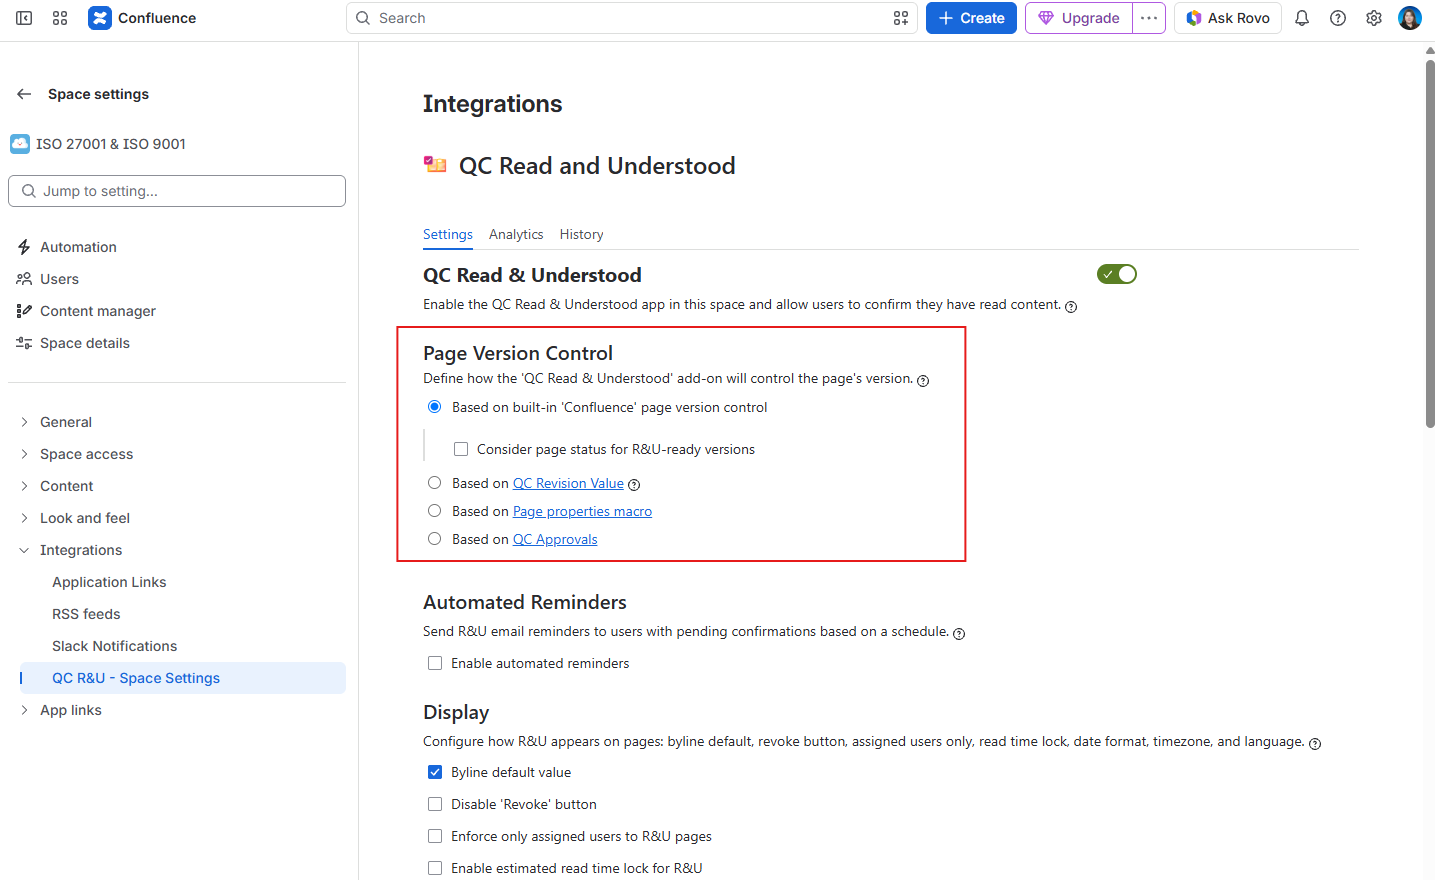The height and width of the screenshot is (880, 1435).
Task: Open the app switcher grid icon
Action: (60, 18)
